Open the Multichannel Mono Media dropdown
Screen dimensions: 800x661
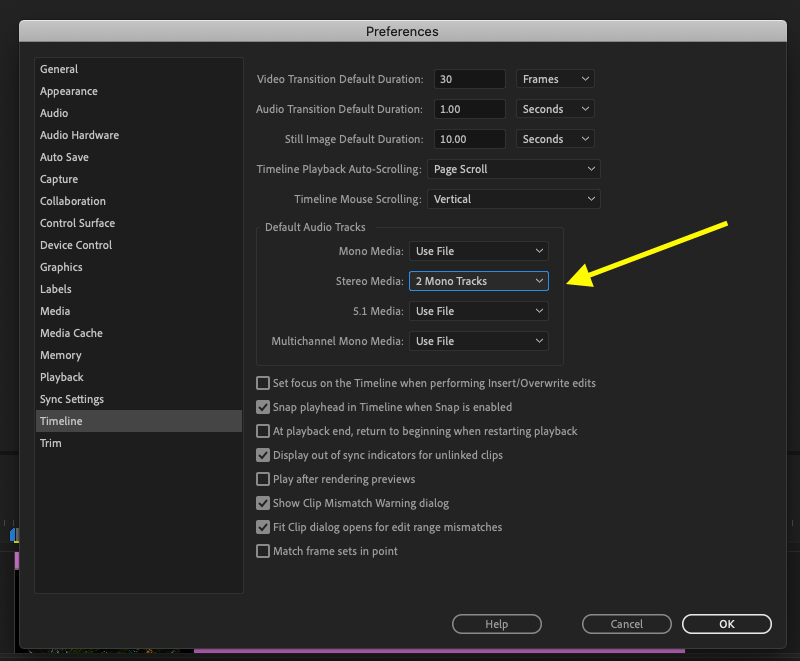point(478,341)
